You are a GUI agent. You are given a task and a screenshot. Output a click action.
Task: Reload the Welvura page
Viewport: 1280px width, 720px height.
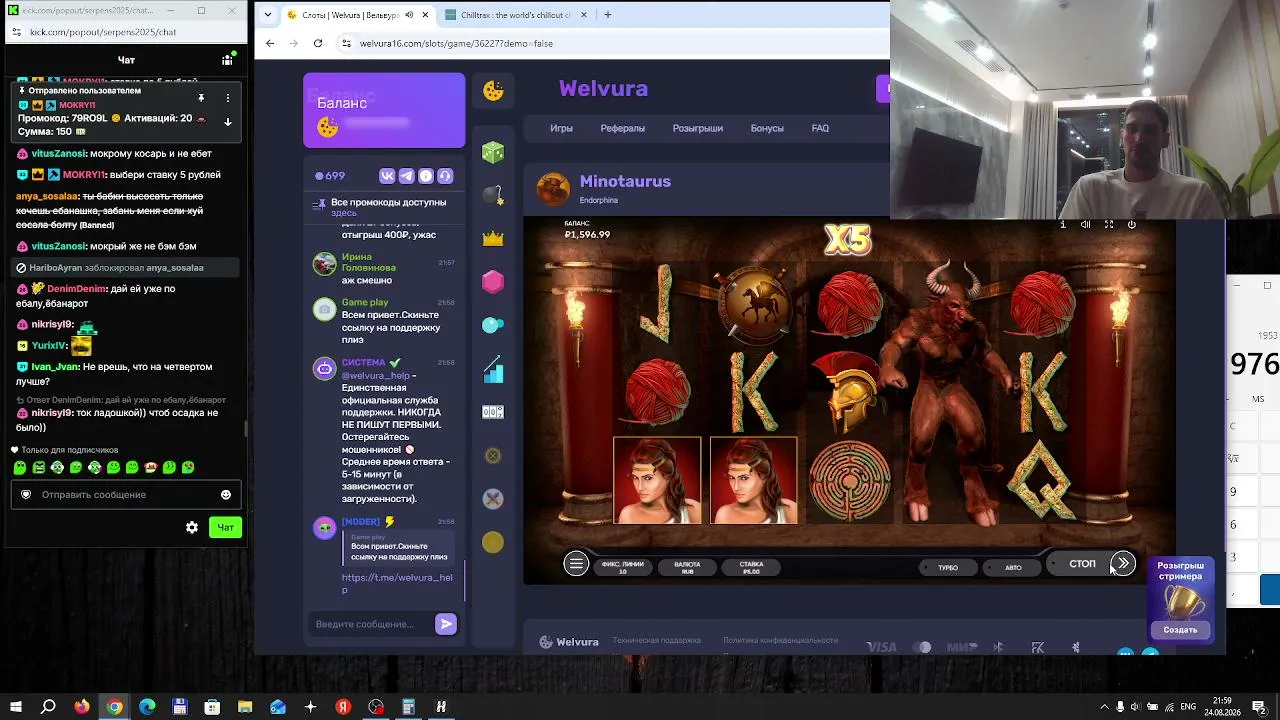318,43
